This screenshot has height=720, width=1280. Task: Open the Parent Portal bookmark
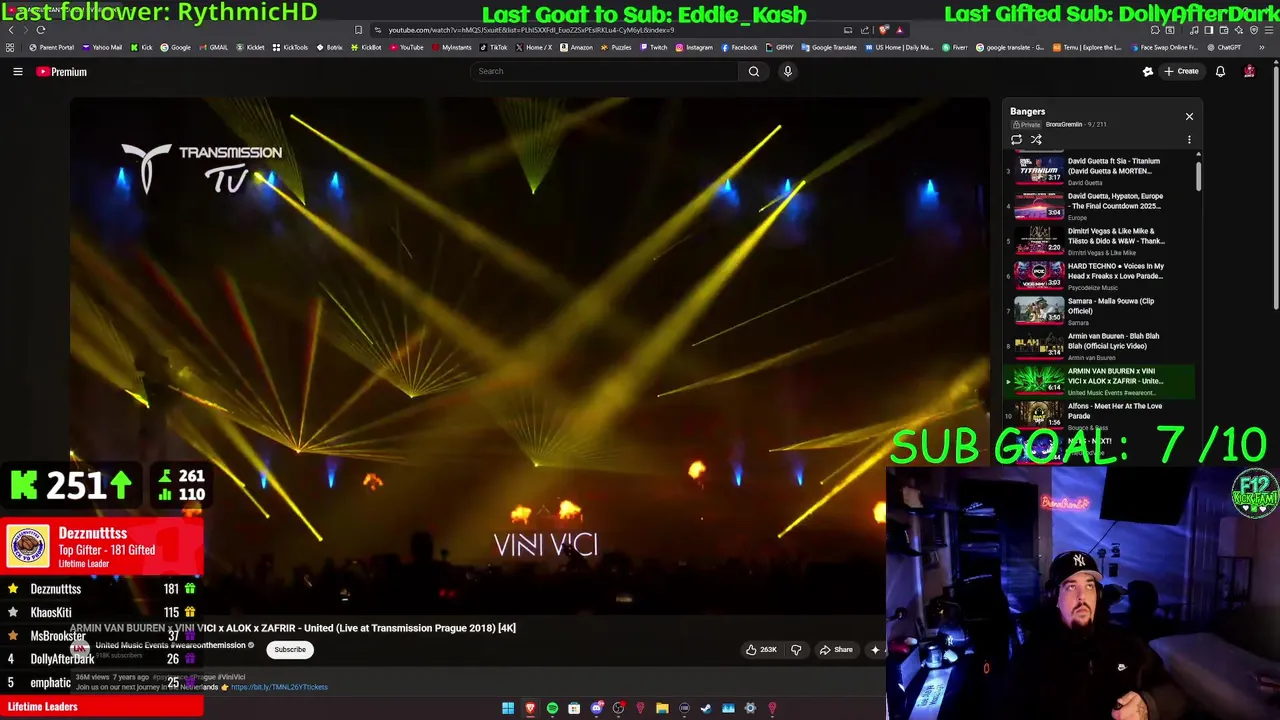pos(52,47)
